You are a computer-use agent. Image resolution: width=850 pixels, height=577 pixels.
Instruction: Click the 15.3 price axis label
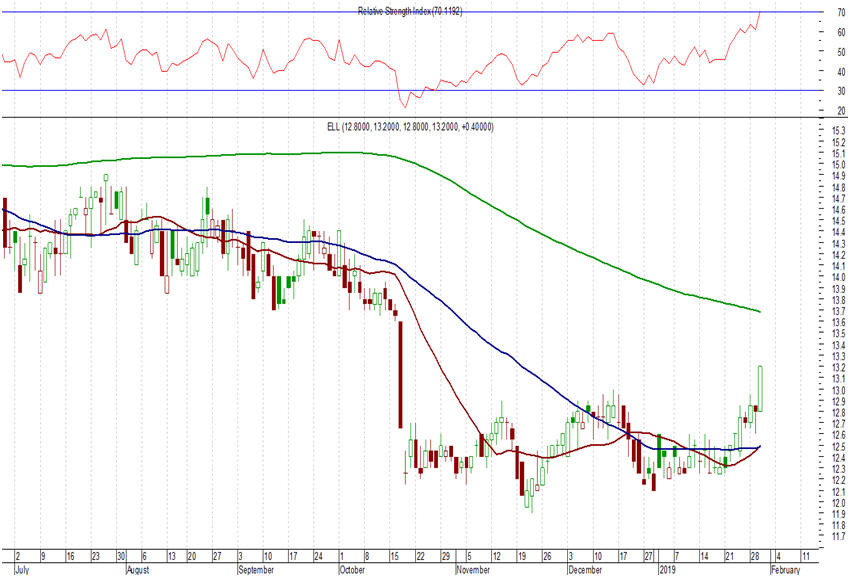coord(839,131)
